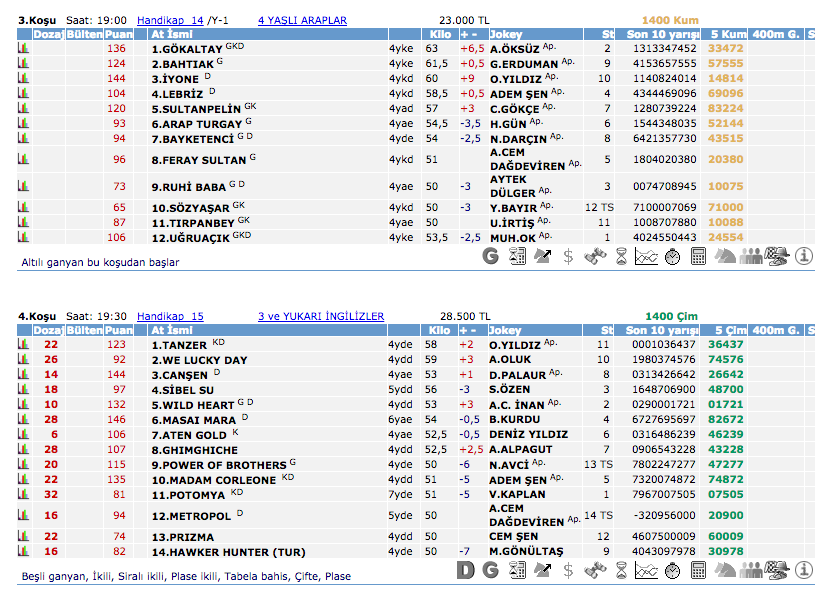Viewport: 834px width, 603px height.
Task: Open the Handikap 15 link
Action: point(170,316)
